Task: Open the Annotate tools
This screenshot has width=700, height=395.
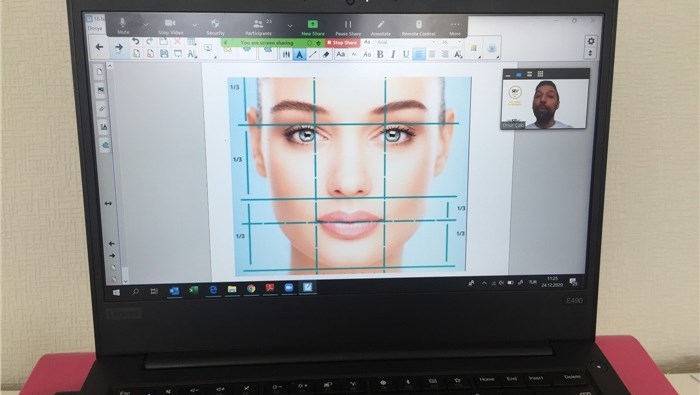Action: coord(381,28)
